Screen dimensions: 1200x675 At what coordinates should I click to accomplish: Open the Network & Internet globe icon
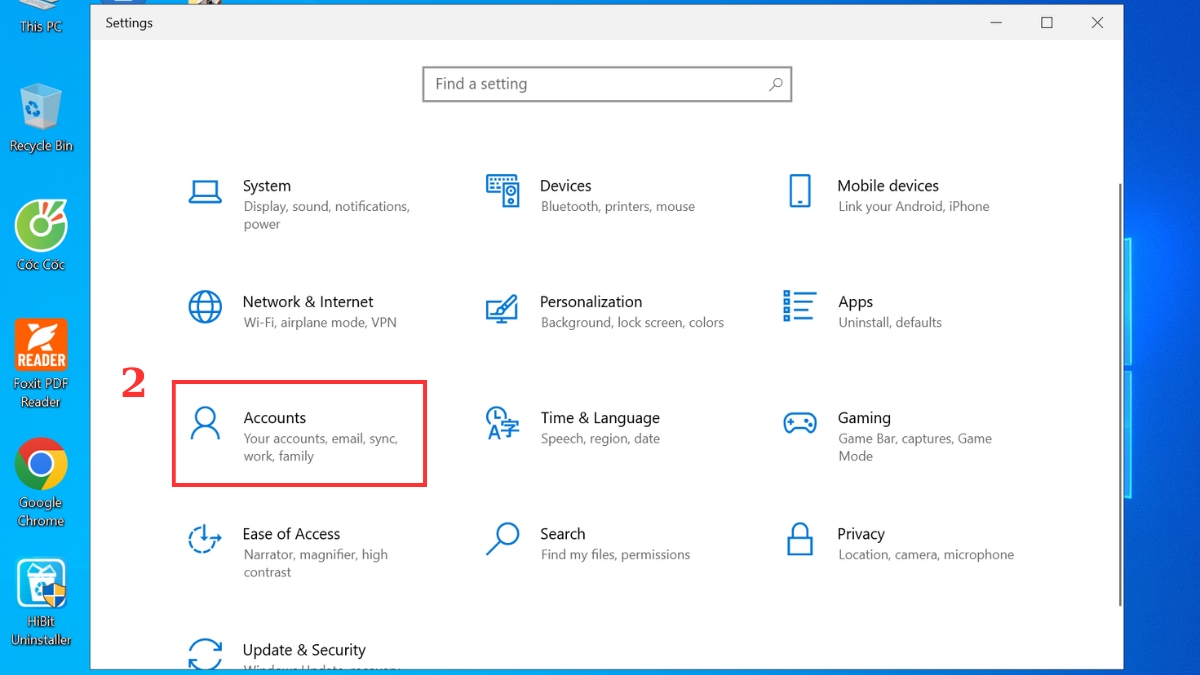tap(205, 307)
